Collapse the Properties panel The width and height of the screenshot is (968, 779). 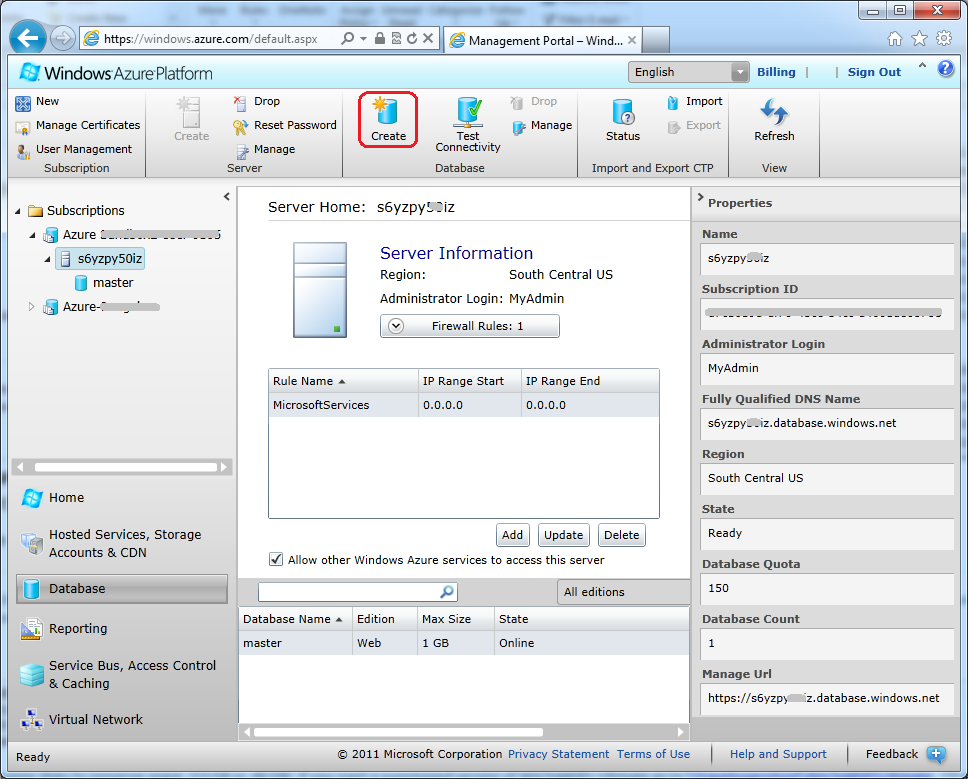click(x=701, y=198)
